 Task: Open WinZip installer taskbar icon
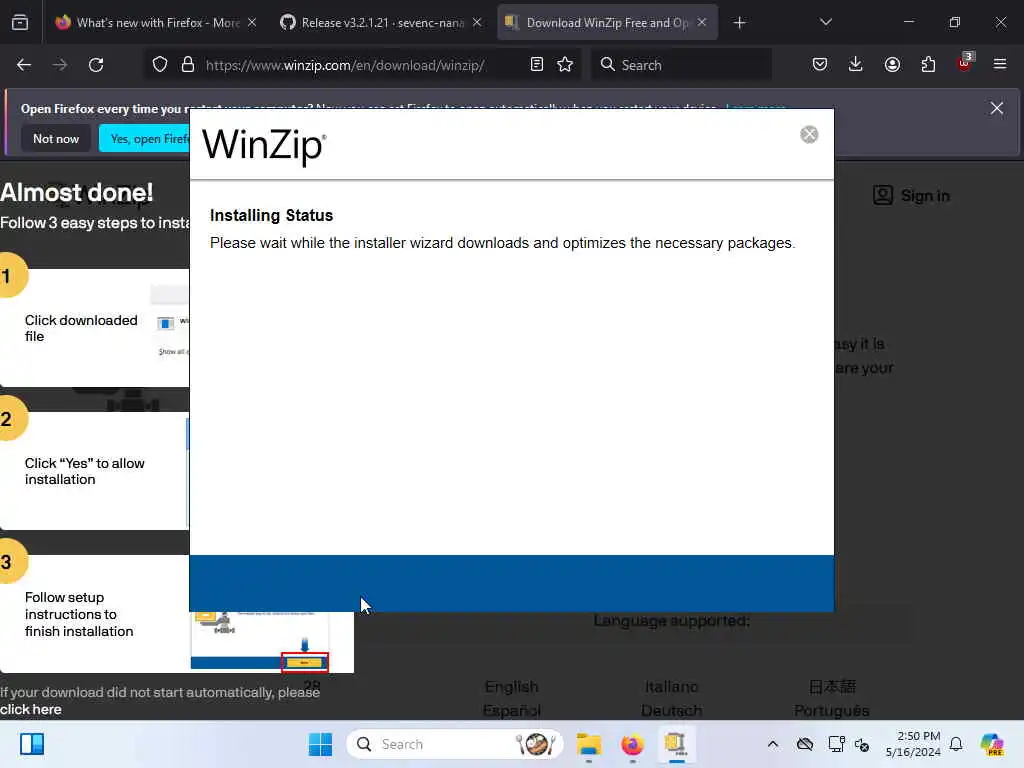pyautogui.click(x=676, y=744)
